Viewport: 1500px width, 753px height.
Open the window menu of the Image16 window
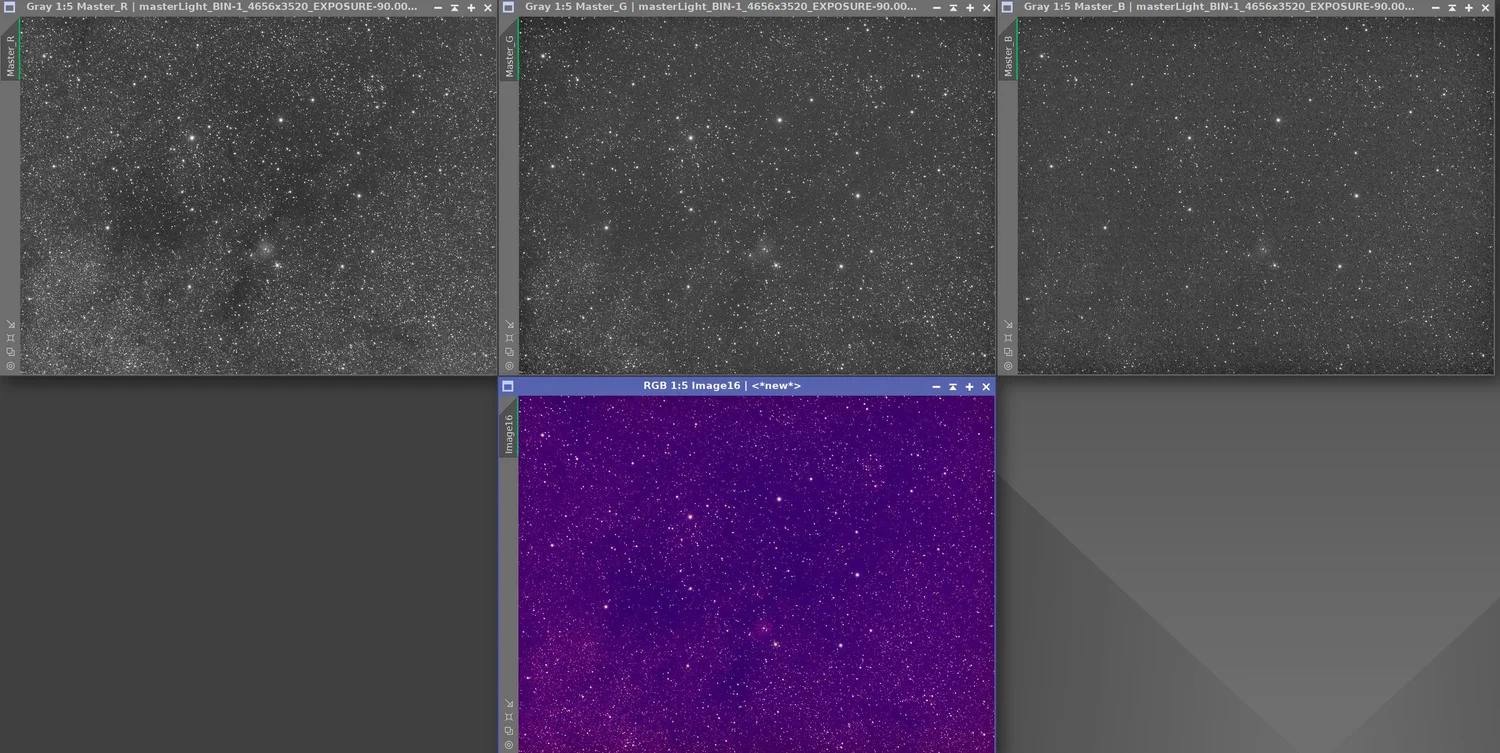click(x=507, y=386)
